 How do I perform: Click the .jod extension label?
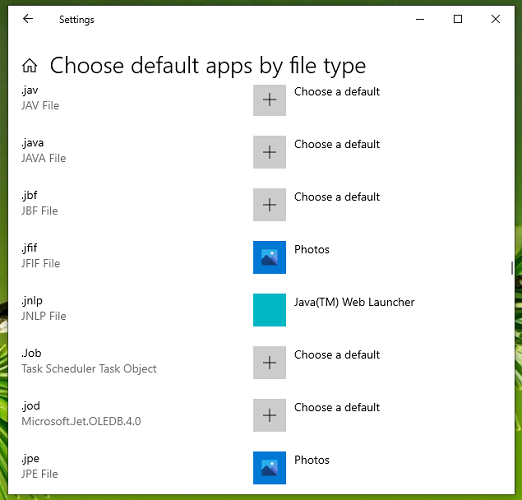pyautogui.click(x=31, y=406)
